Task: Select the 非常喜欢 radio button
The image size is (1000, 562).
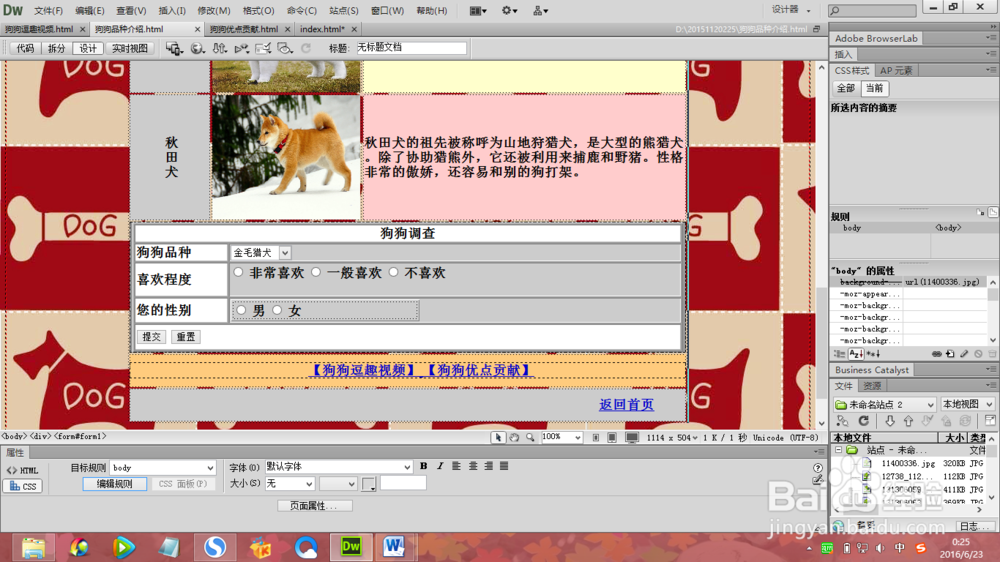Action: [239, 272]
